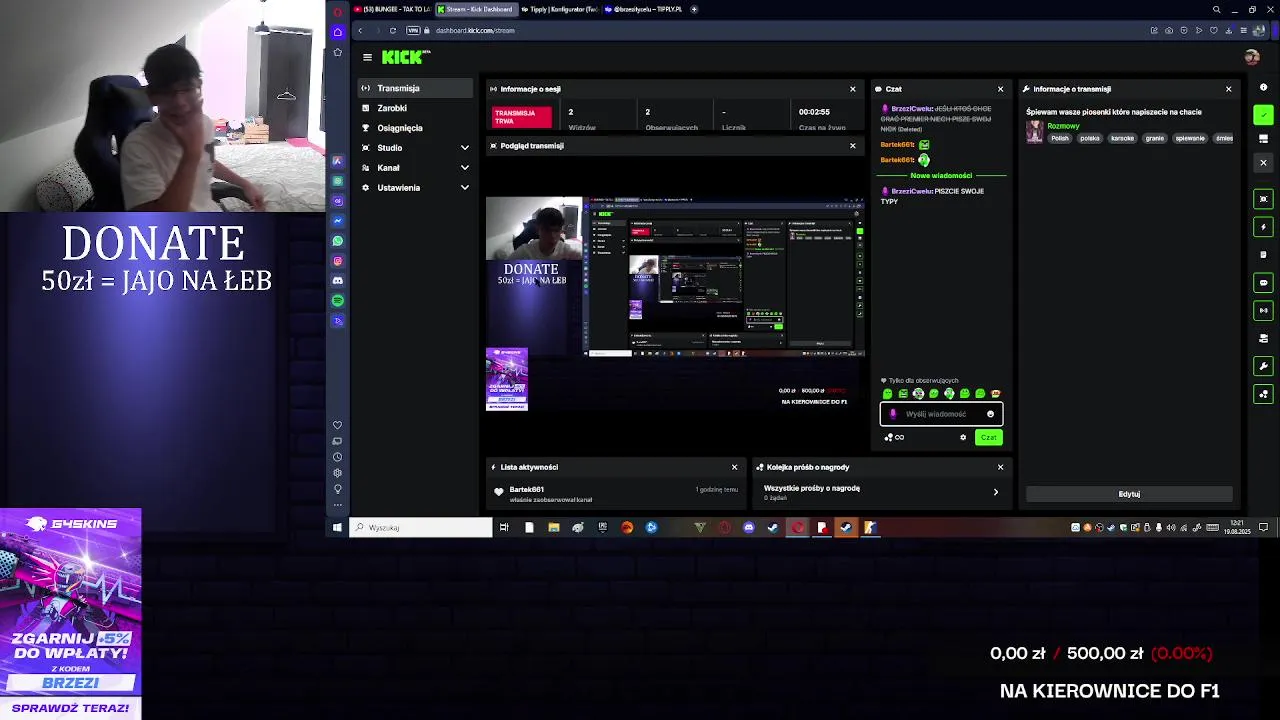Toggle chat widget in right bar
Screen dimensions: 1280x720
1263,283
